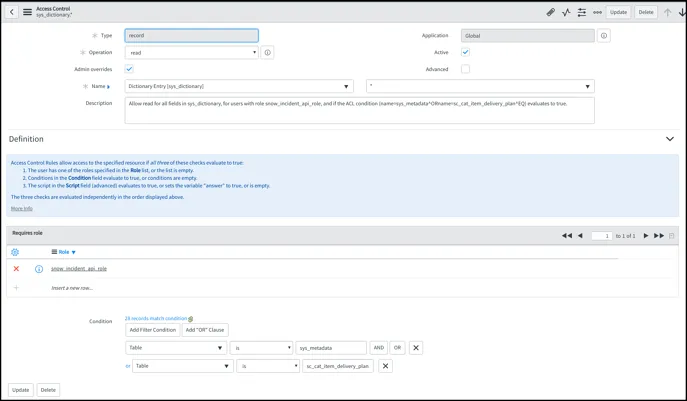Go to previous page of Requires role list

tap(580, 236)
